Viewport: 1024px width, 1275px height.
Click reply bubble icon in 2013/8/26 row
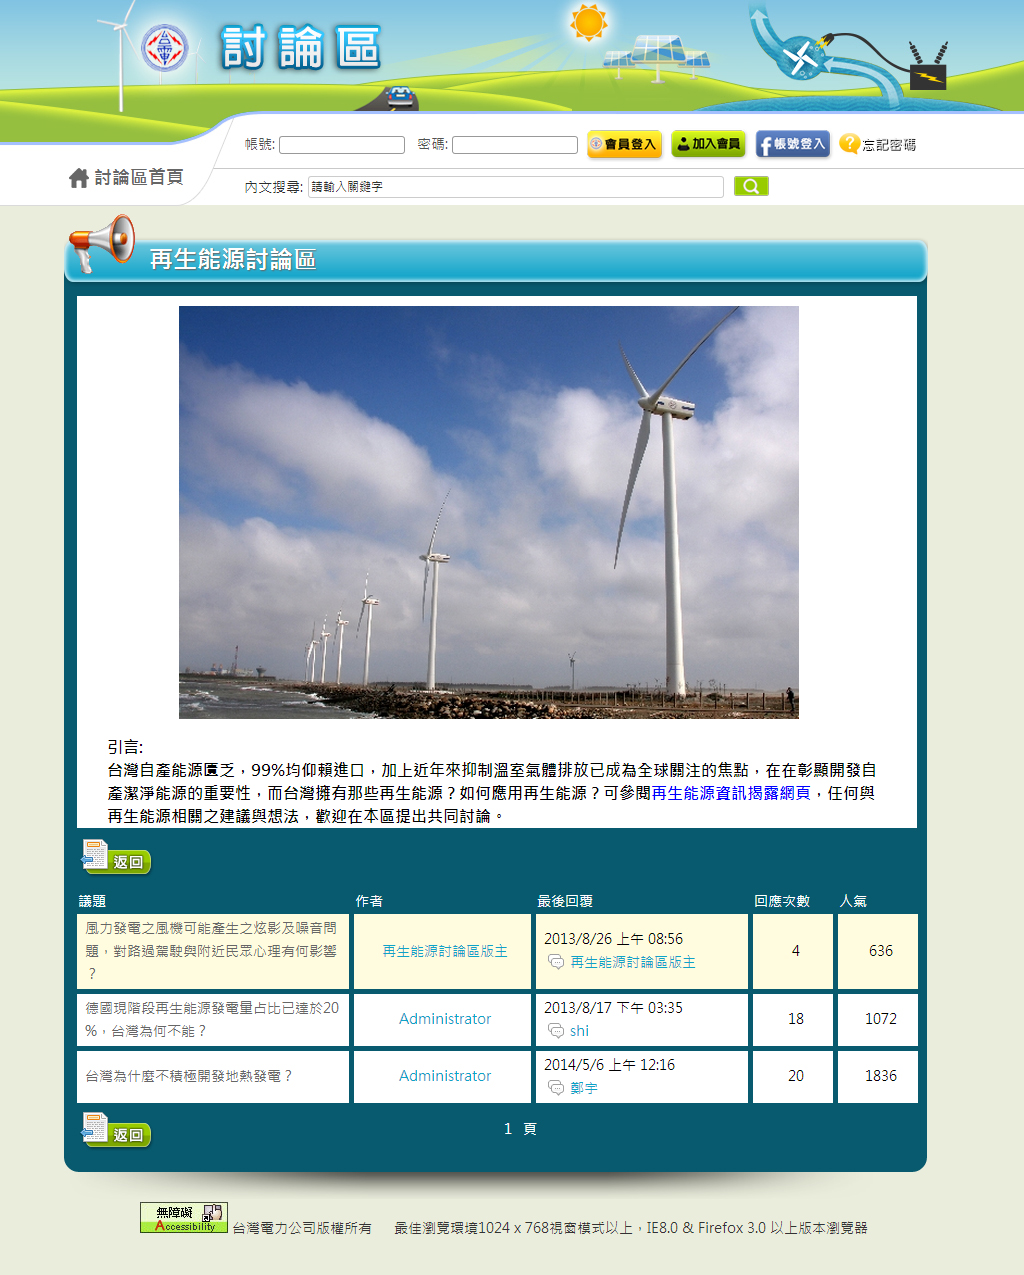[556, 962]
